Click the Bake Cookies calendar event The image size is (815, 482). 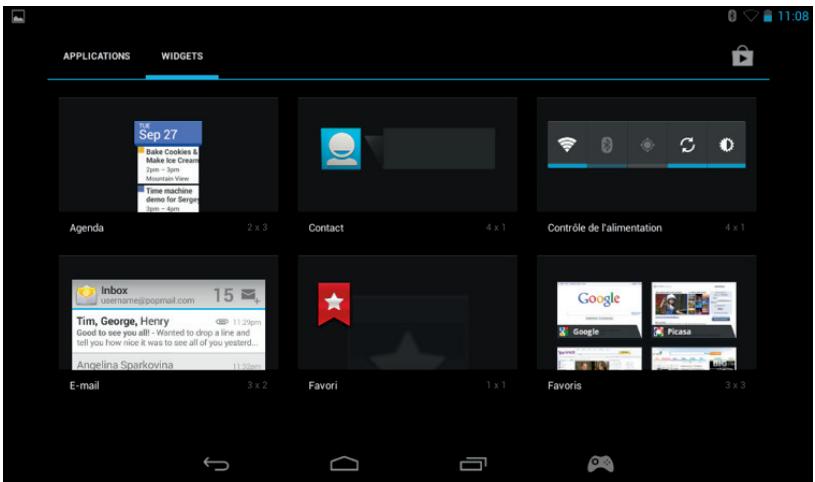click(168, 165)
